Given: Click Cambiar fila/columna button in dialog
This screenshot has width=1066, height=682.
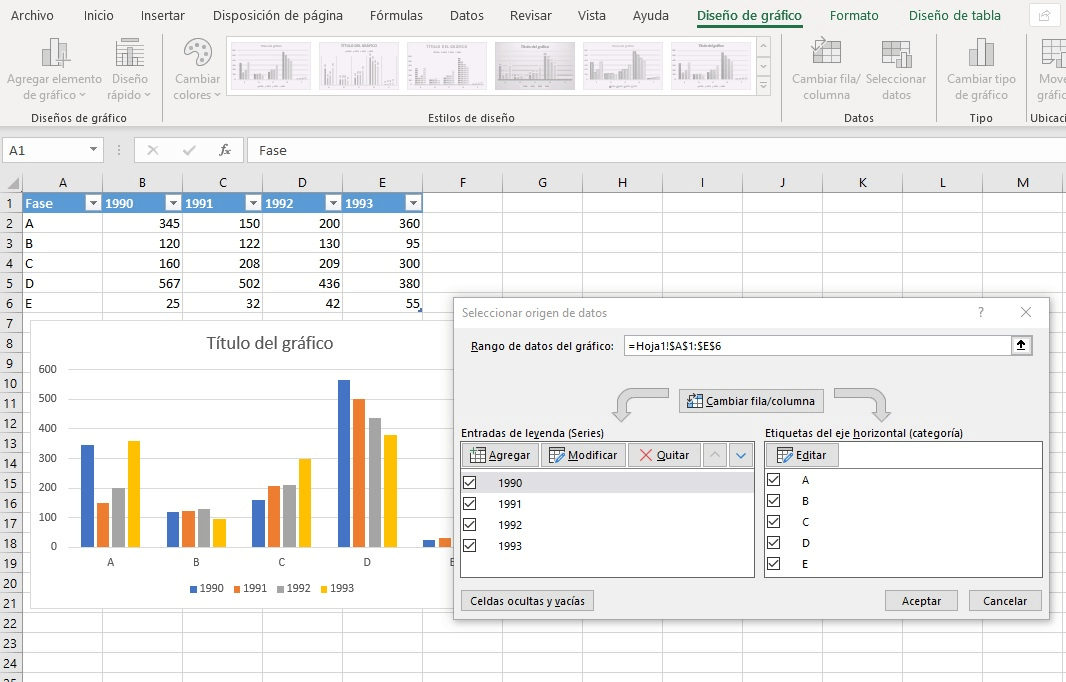Looking at the screenshot, I should tap(751, 400).
